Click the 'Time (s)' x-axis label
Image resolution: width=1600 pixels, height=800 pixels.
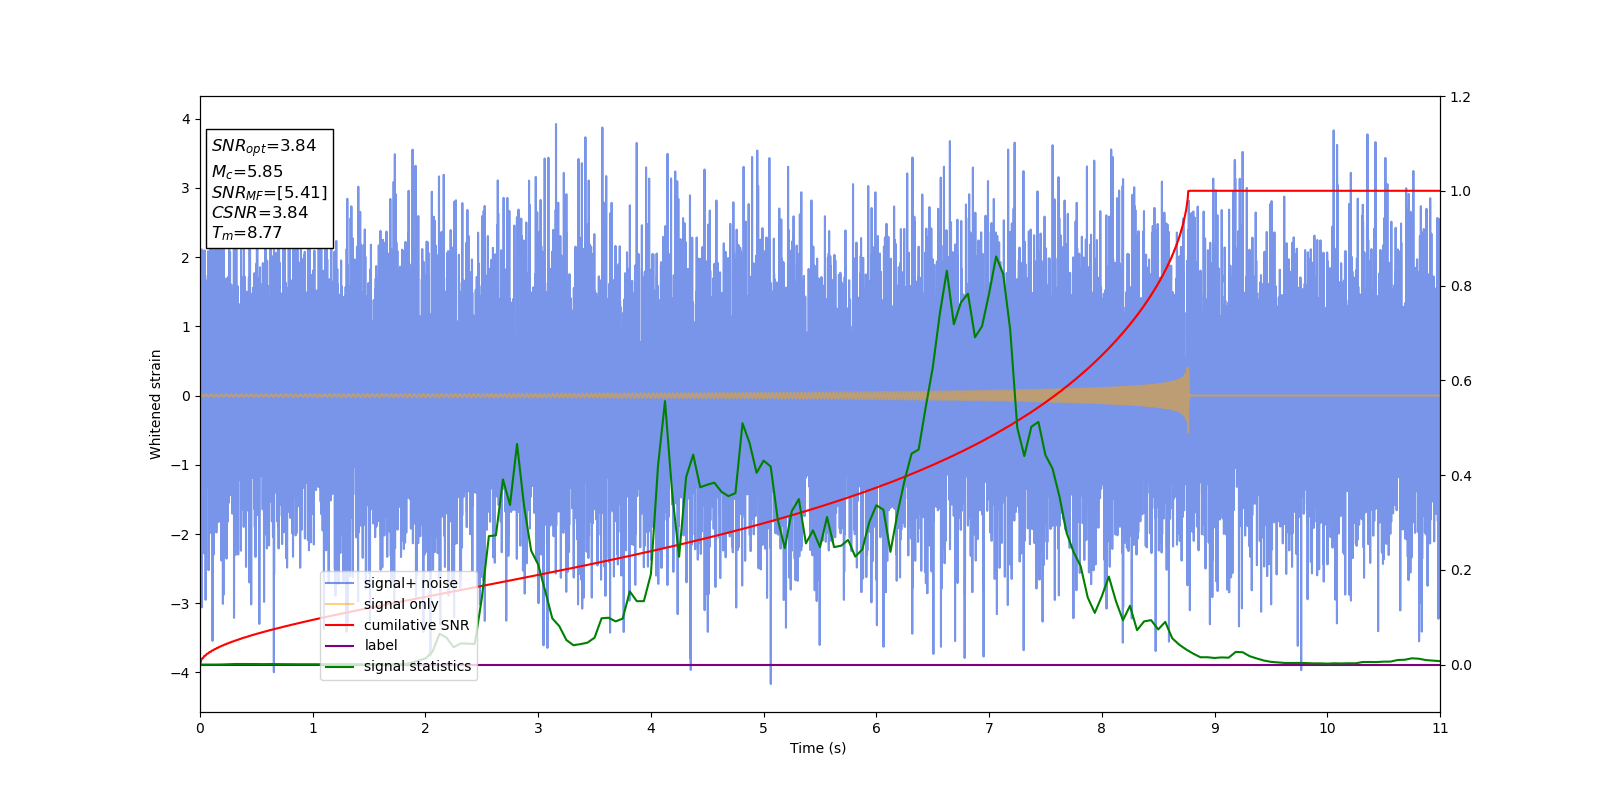(x=818, y=748)
